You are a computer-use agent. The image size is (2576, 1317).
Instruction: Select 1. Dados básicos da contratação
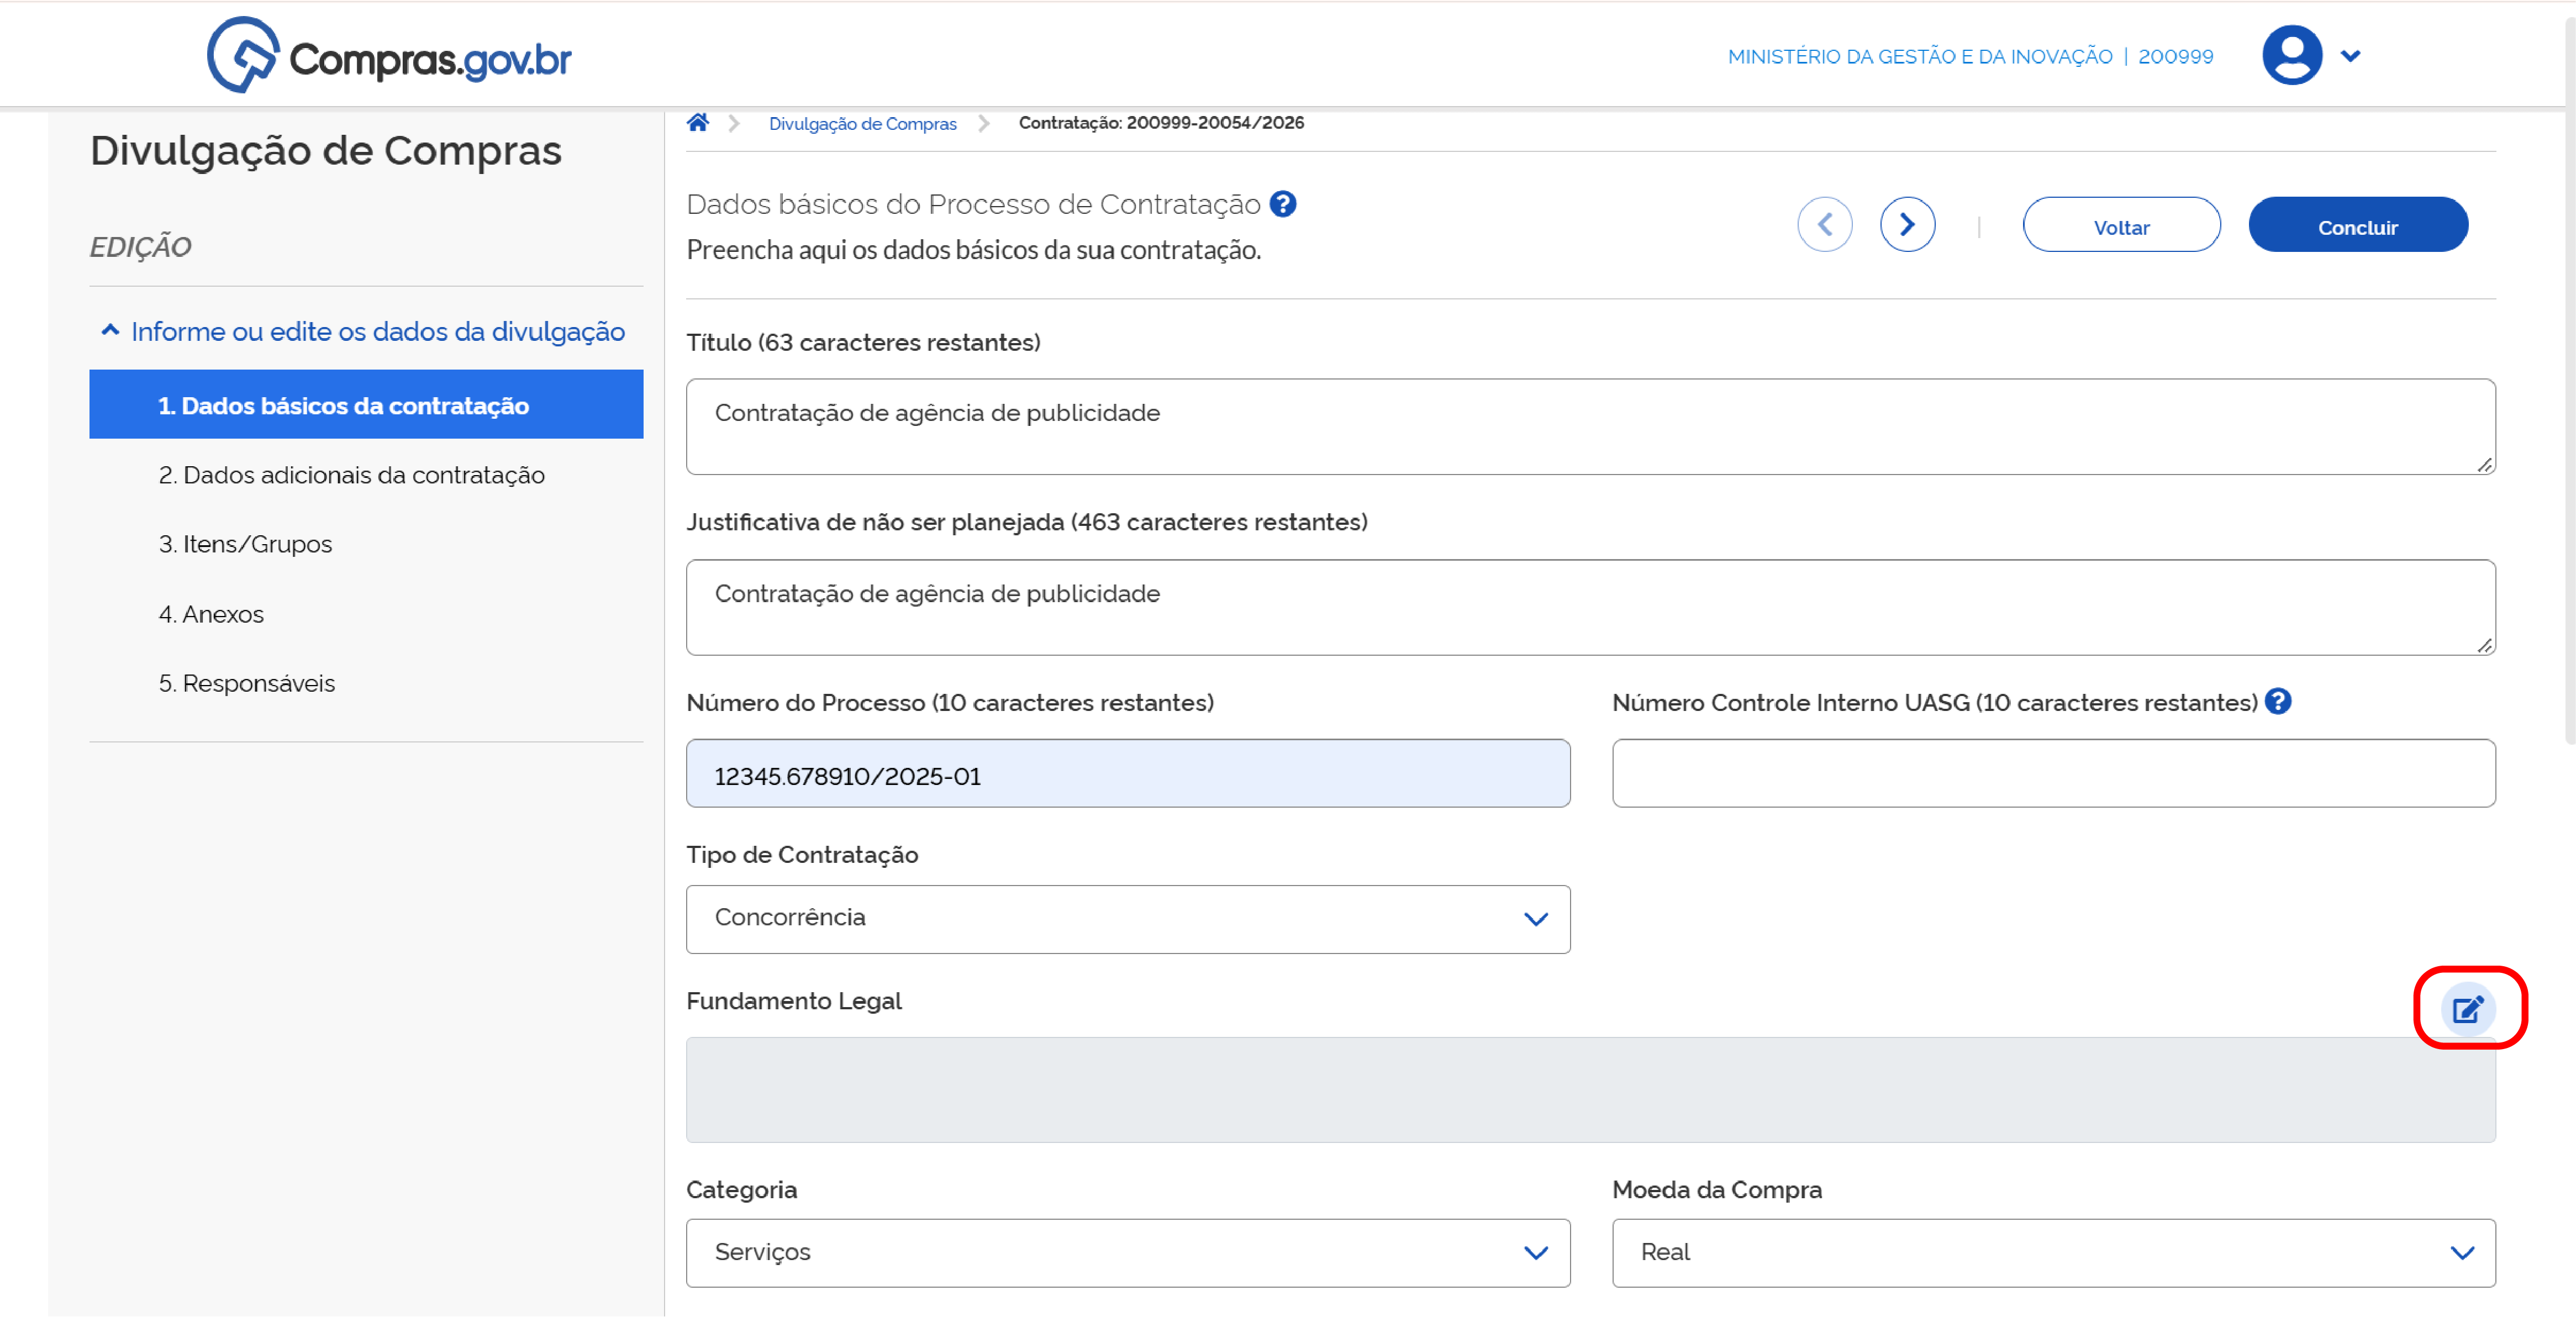[366, 405]
